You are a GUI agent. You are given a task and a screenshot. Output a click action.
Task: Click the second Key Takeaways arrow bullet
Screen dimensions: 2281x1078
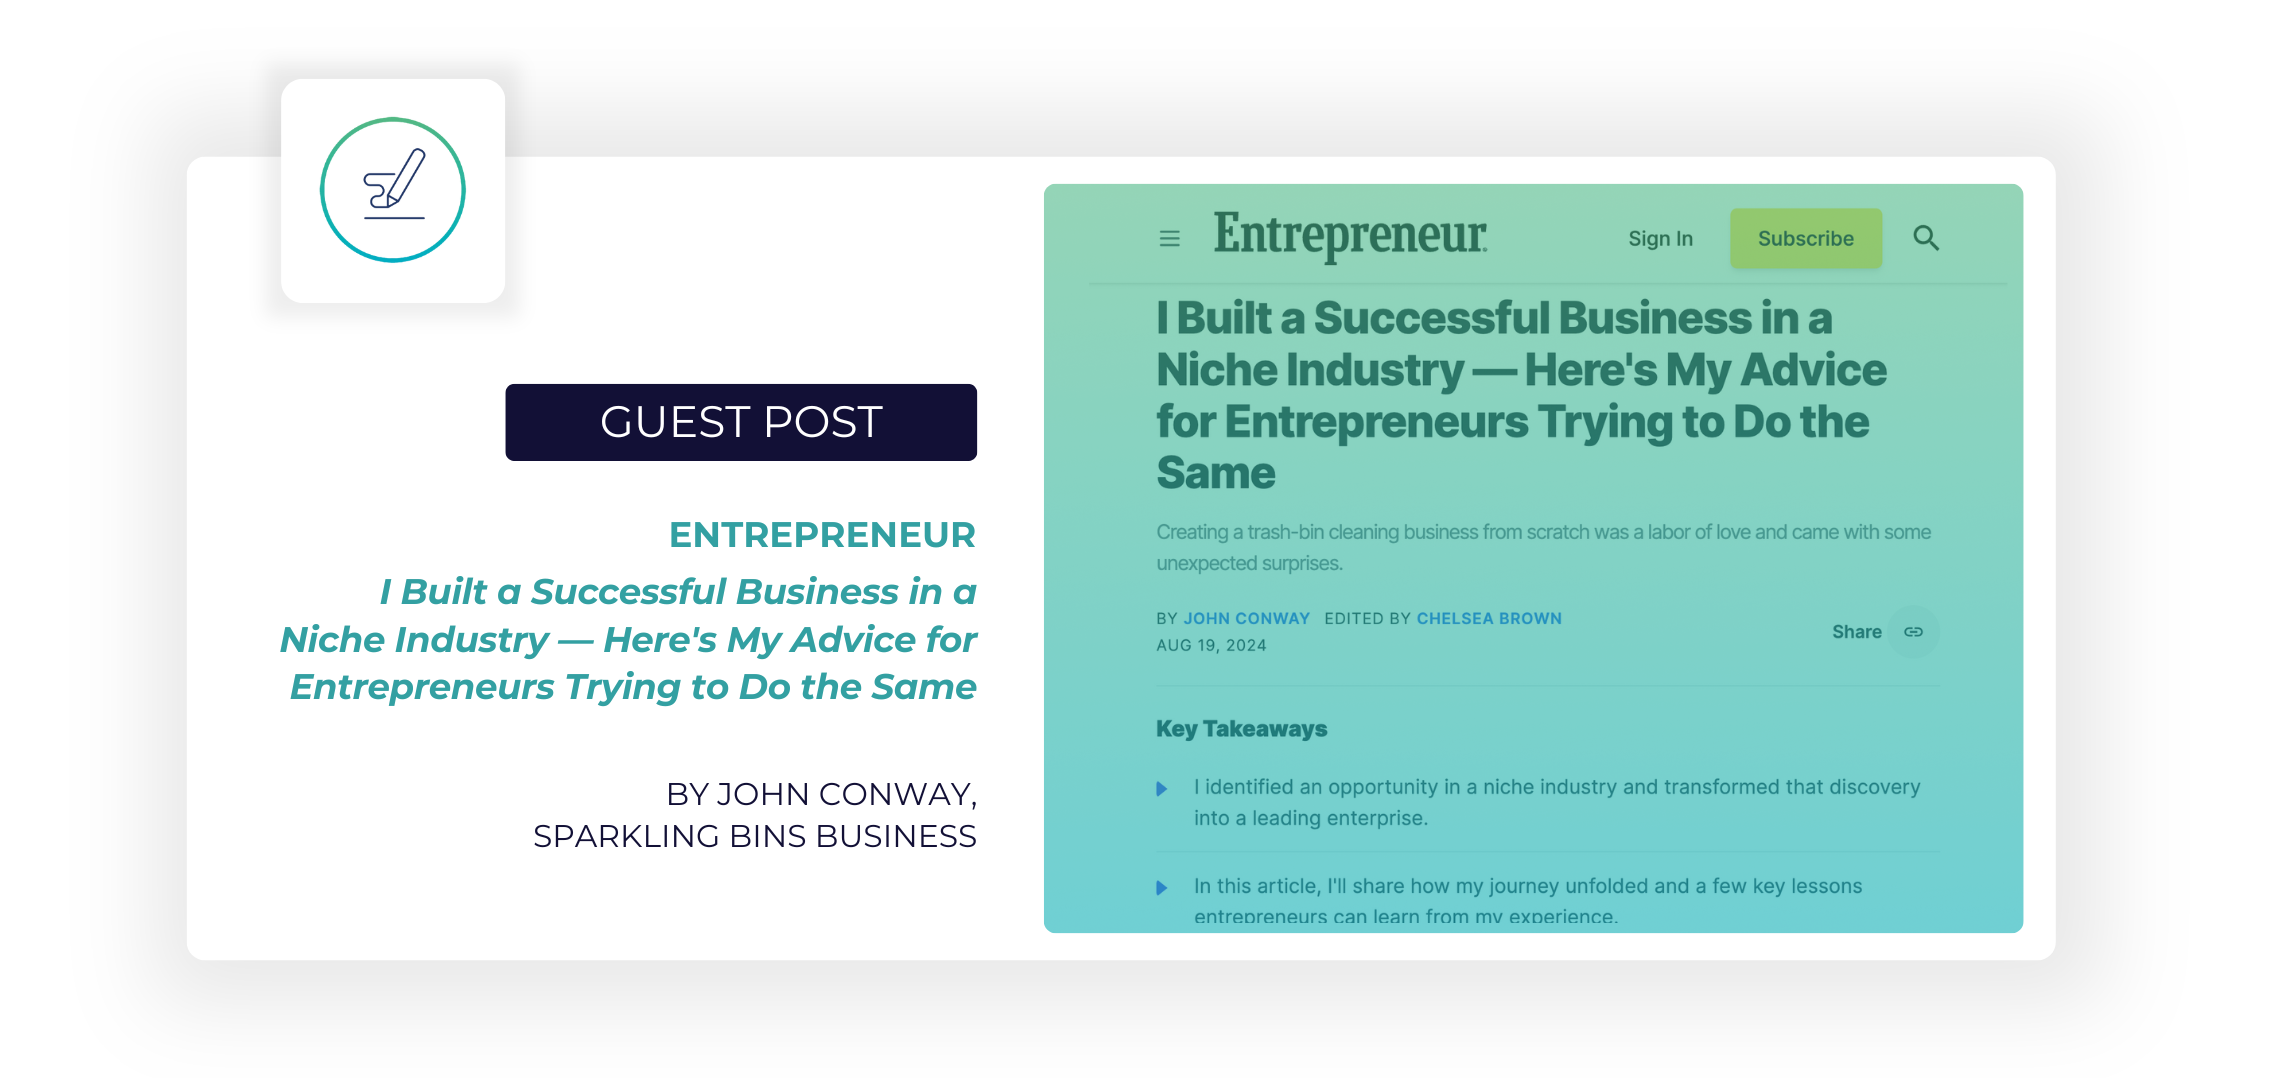[1161, 888]
